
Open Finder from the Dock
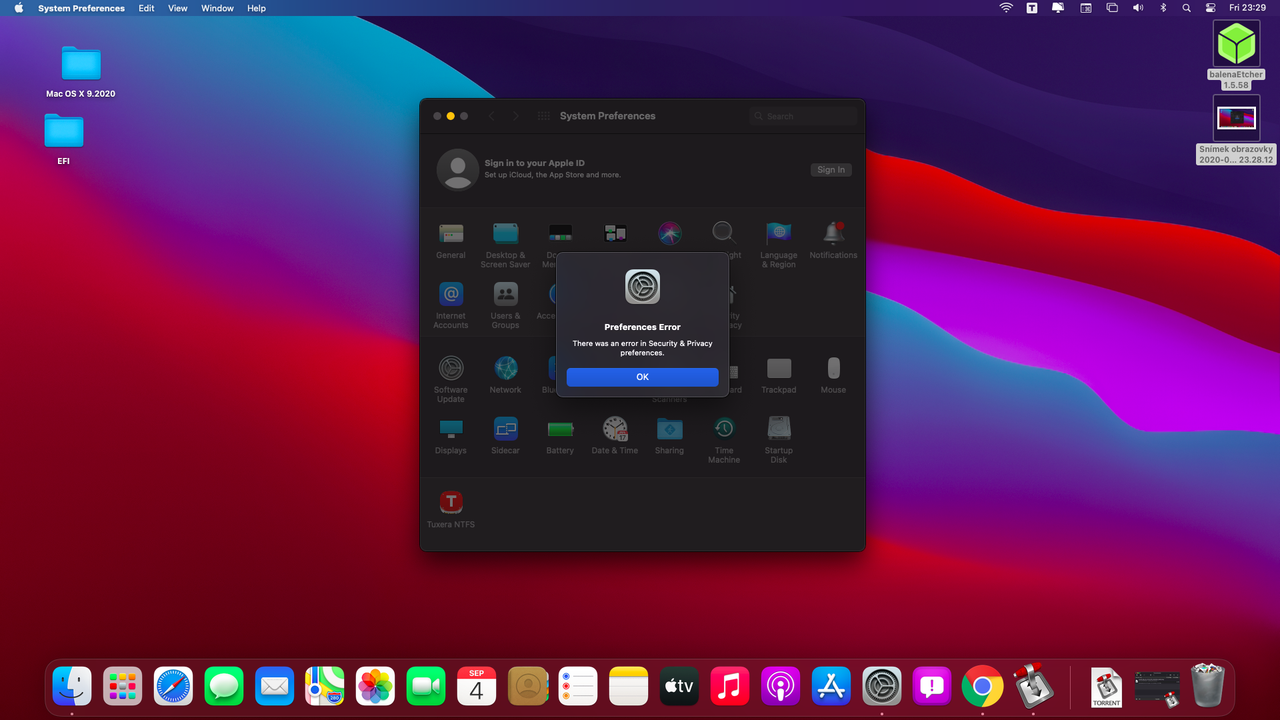pos(72,686)
